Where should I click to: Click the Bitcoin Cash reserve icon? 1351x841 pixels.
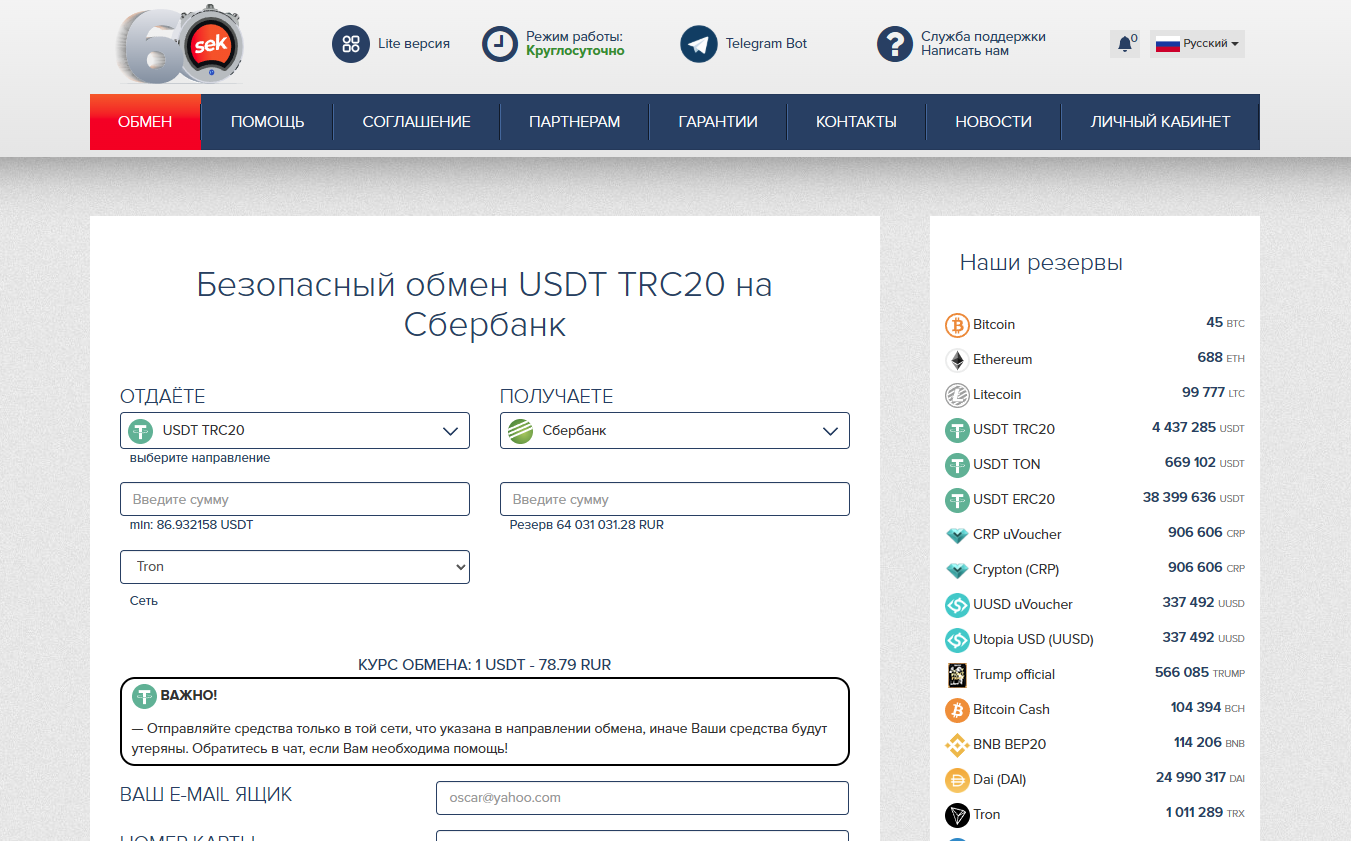[x=957, y=710]
